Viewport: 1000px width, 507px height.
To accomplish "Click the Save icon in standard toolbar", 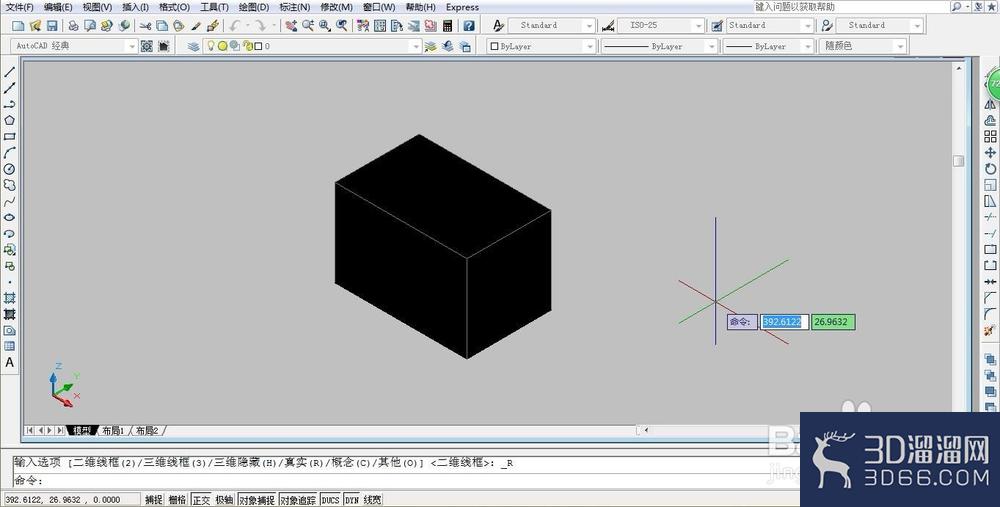I will coord(52,26).
